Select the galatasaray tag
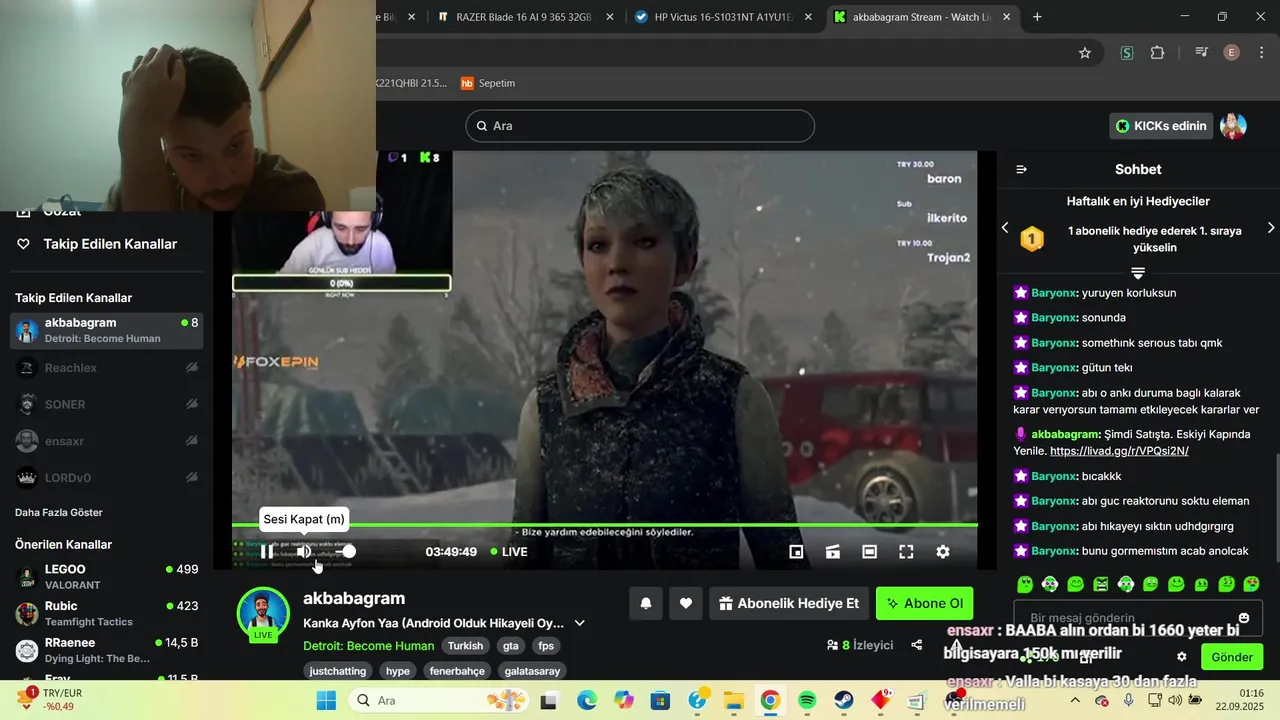Image resolution: width=1280 pixels, height=720 pixels. 532,671
